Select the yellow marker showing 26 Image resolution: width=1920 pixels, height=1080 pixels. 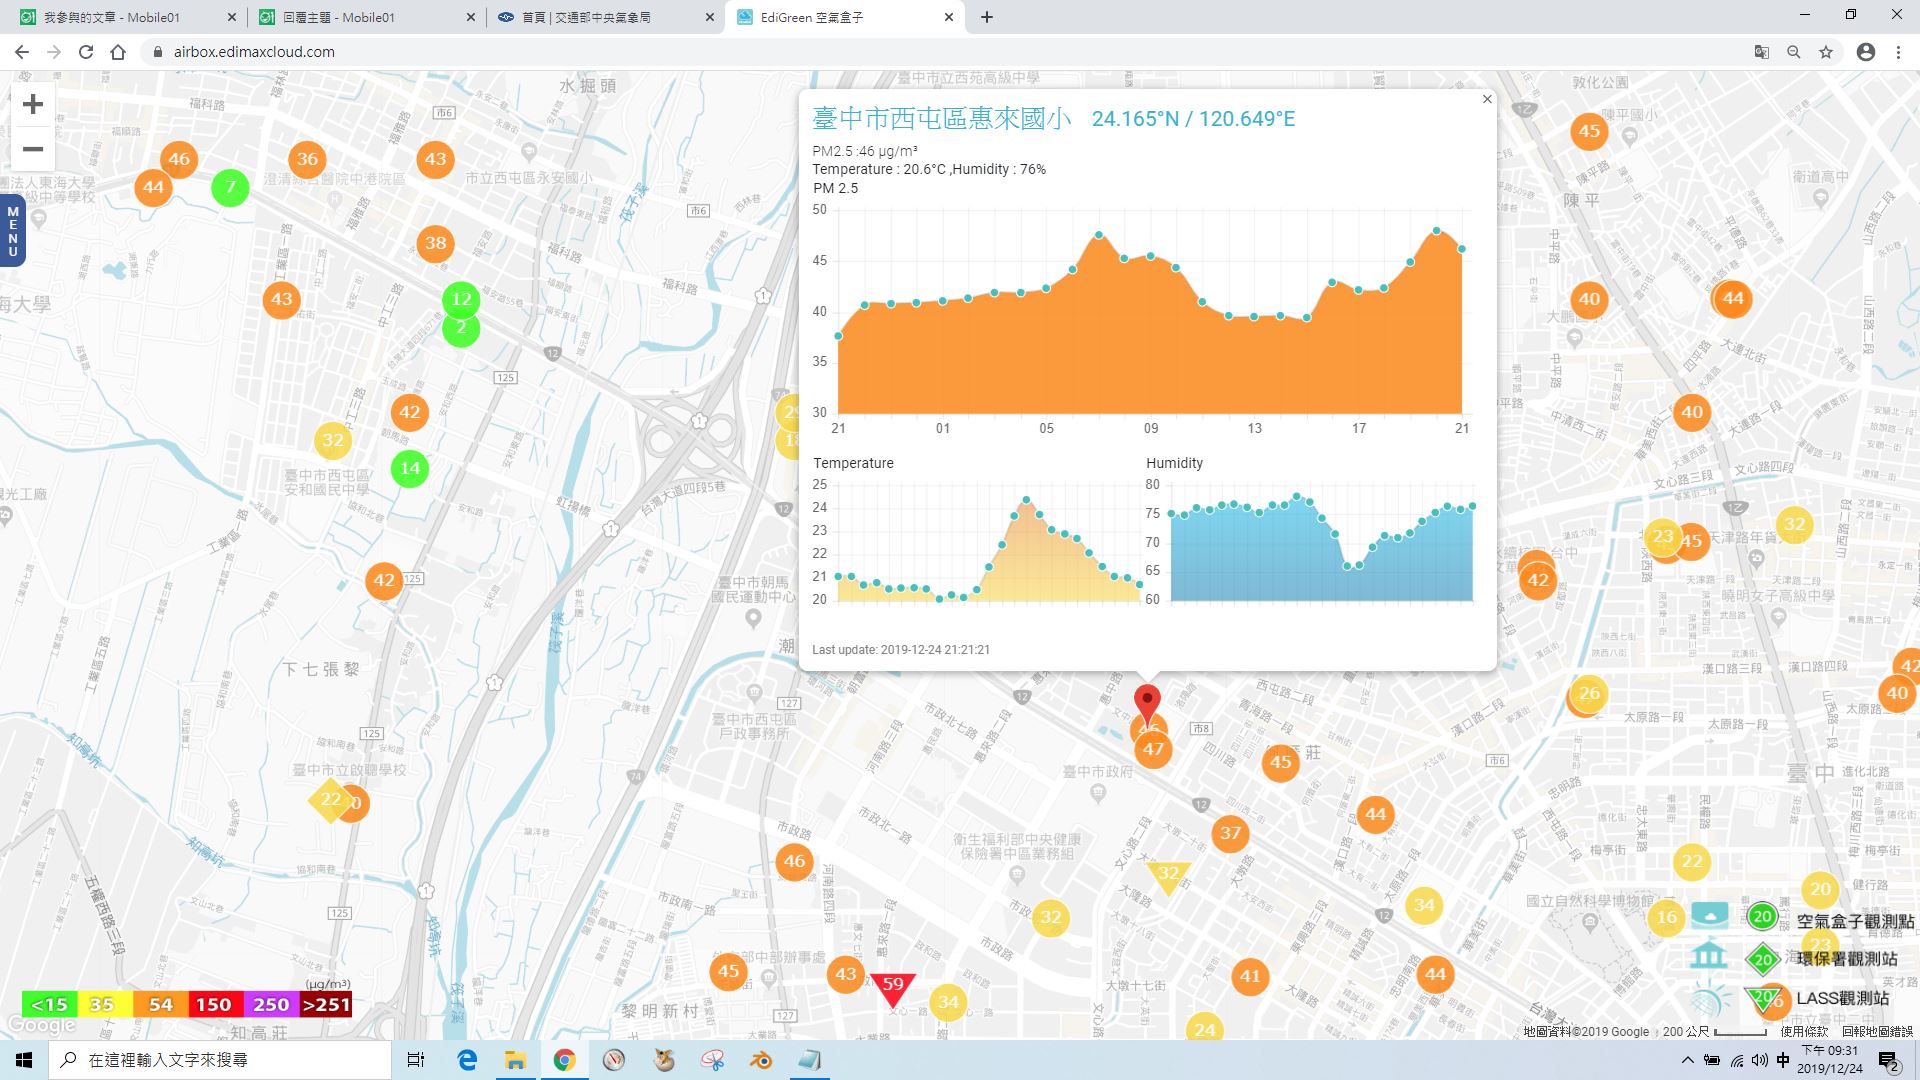click(1589, 693)
